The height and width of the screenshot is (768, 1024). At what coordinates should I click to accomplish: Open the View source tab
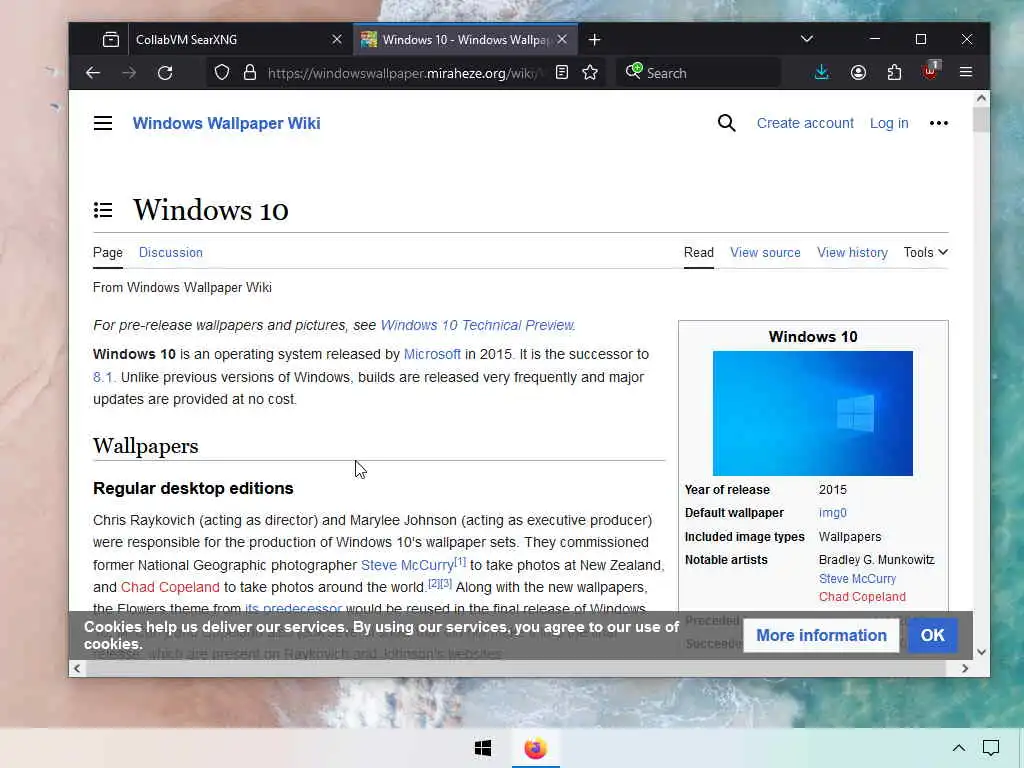[765, 253]
